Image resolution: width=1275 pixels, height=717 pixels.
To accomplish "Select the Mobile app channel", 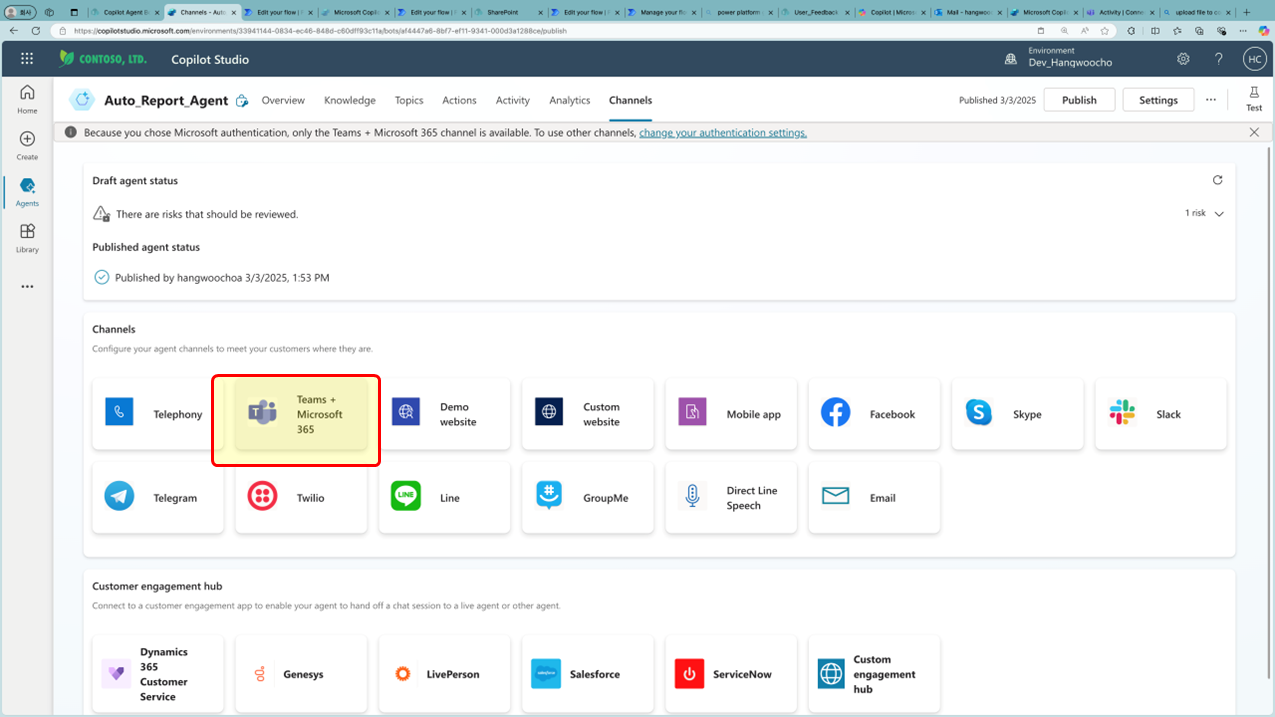I will point(731,414).
